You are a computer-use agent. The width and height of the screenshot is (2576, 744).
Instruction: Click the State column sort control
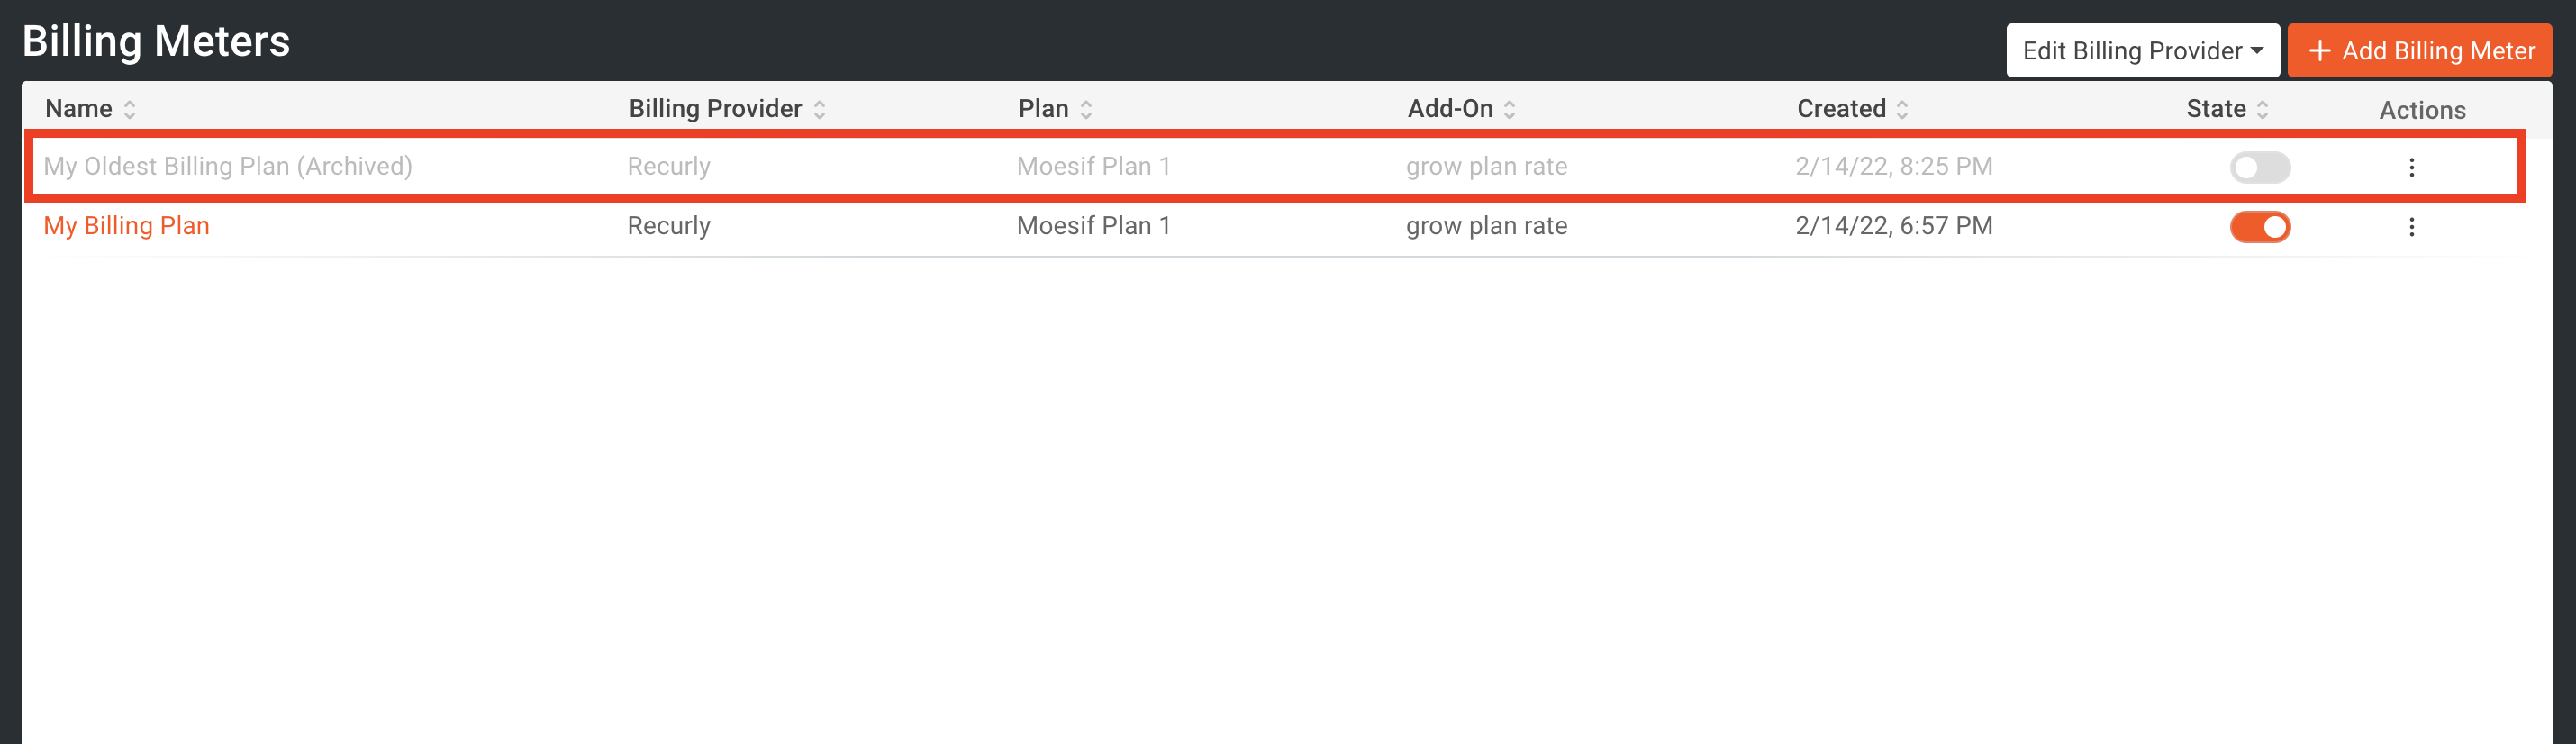tap(2262, 108)
